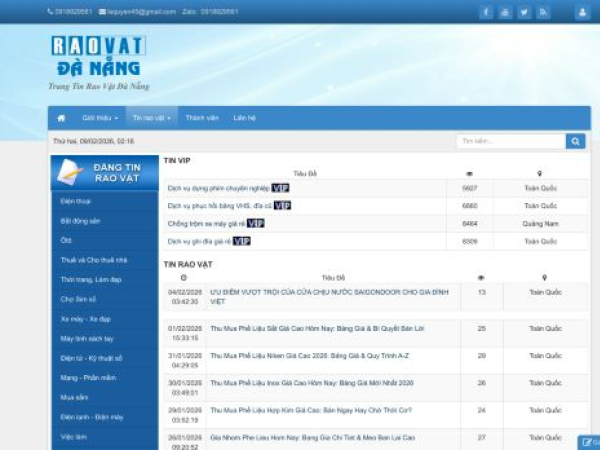
Task: Open the Xe máy - Xe đạp category
Action: click(85, 318)
